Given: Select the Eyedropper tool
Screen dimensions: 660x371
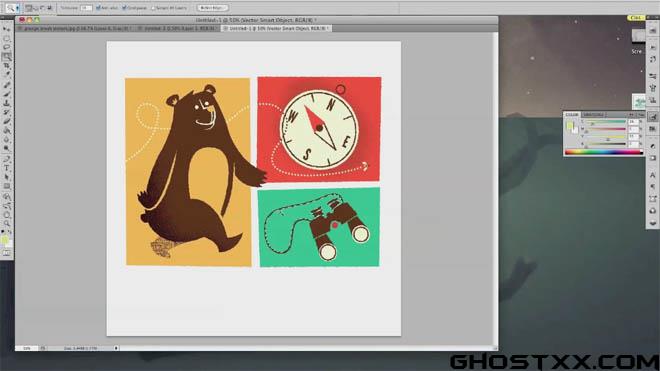Looking at the screenshot, I should click(x=6, y=74).
